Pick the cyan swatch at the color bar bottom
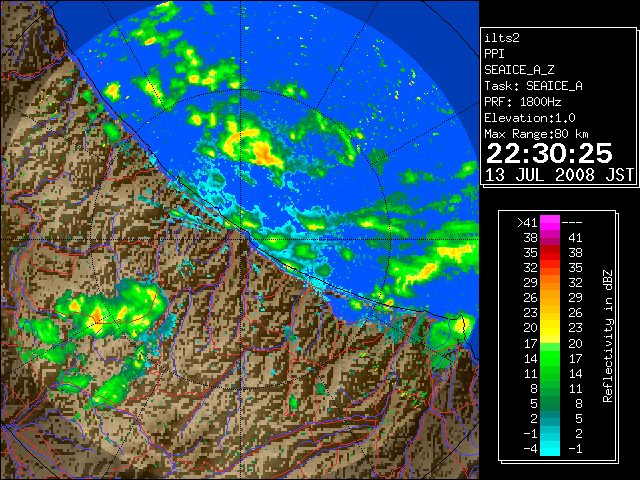This screenshot has width=640, height=480. (x=550, y=448)
